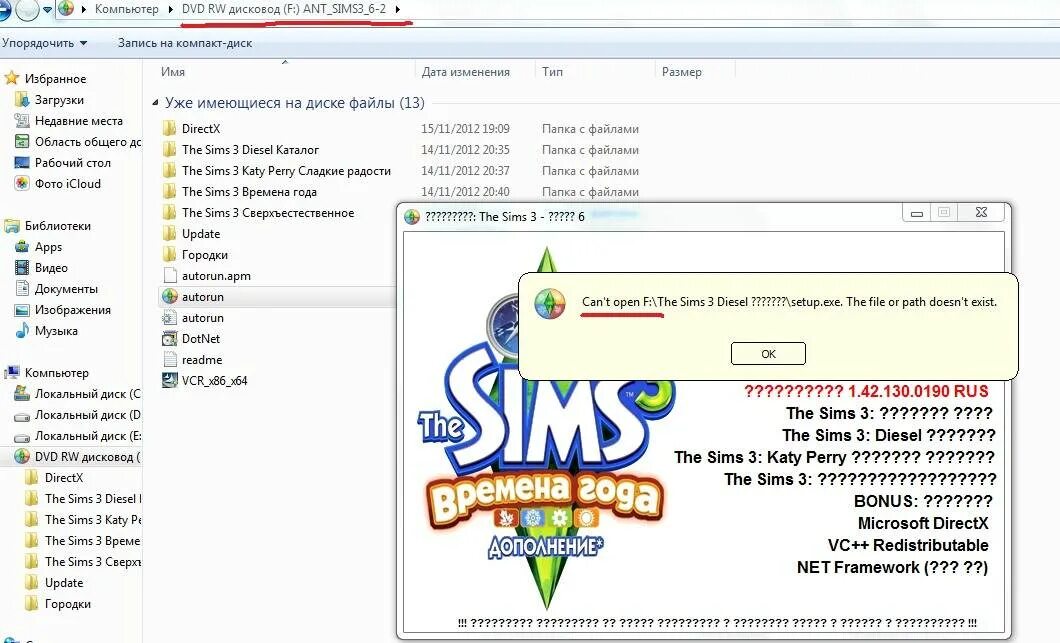This screenshot has height=643, width=1060.
Task: Select the highlighted autorun Sims application icon
Action: coord(170,296)
